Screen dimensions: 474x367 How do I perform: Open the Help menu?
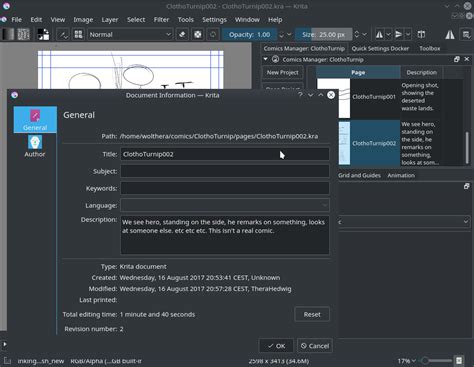point(275,20)
